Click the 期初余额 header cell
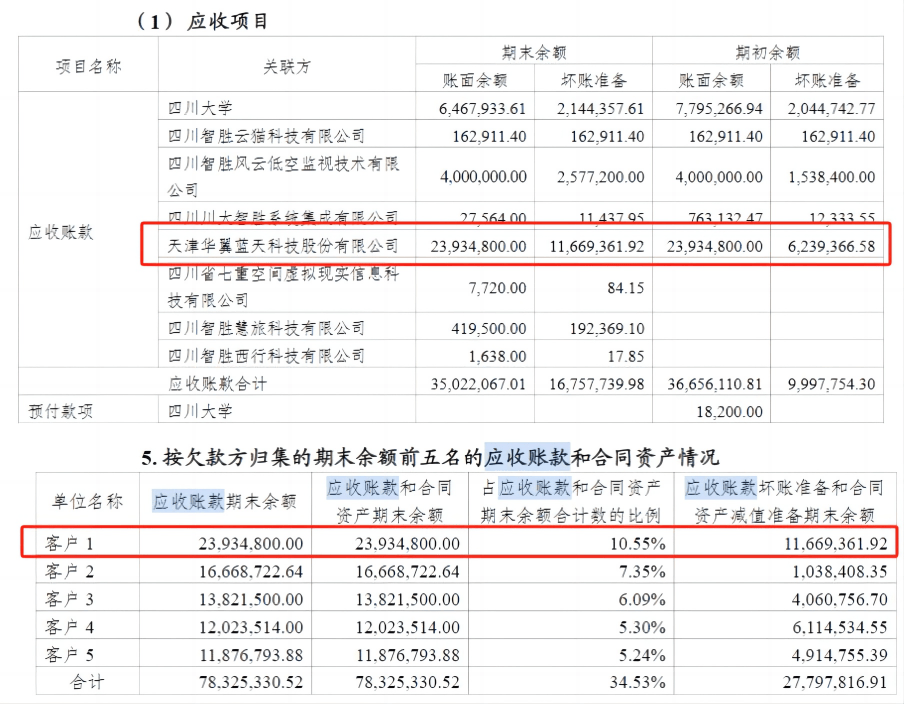This screenshot has height=704, width=904. tap(767, 53)
